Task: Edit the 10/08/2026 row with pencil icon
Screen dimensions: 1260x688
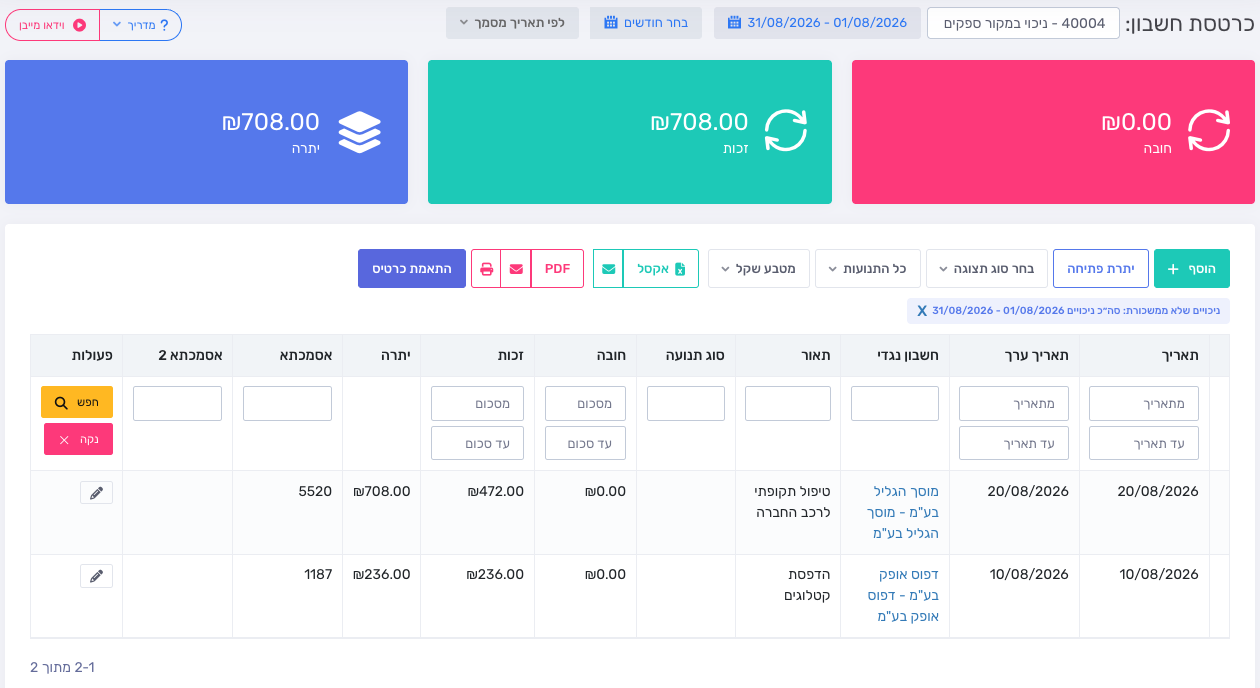Action: click(96, 576)
